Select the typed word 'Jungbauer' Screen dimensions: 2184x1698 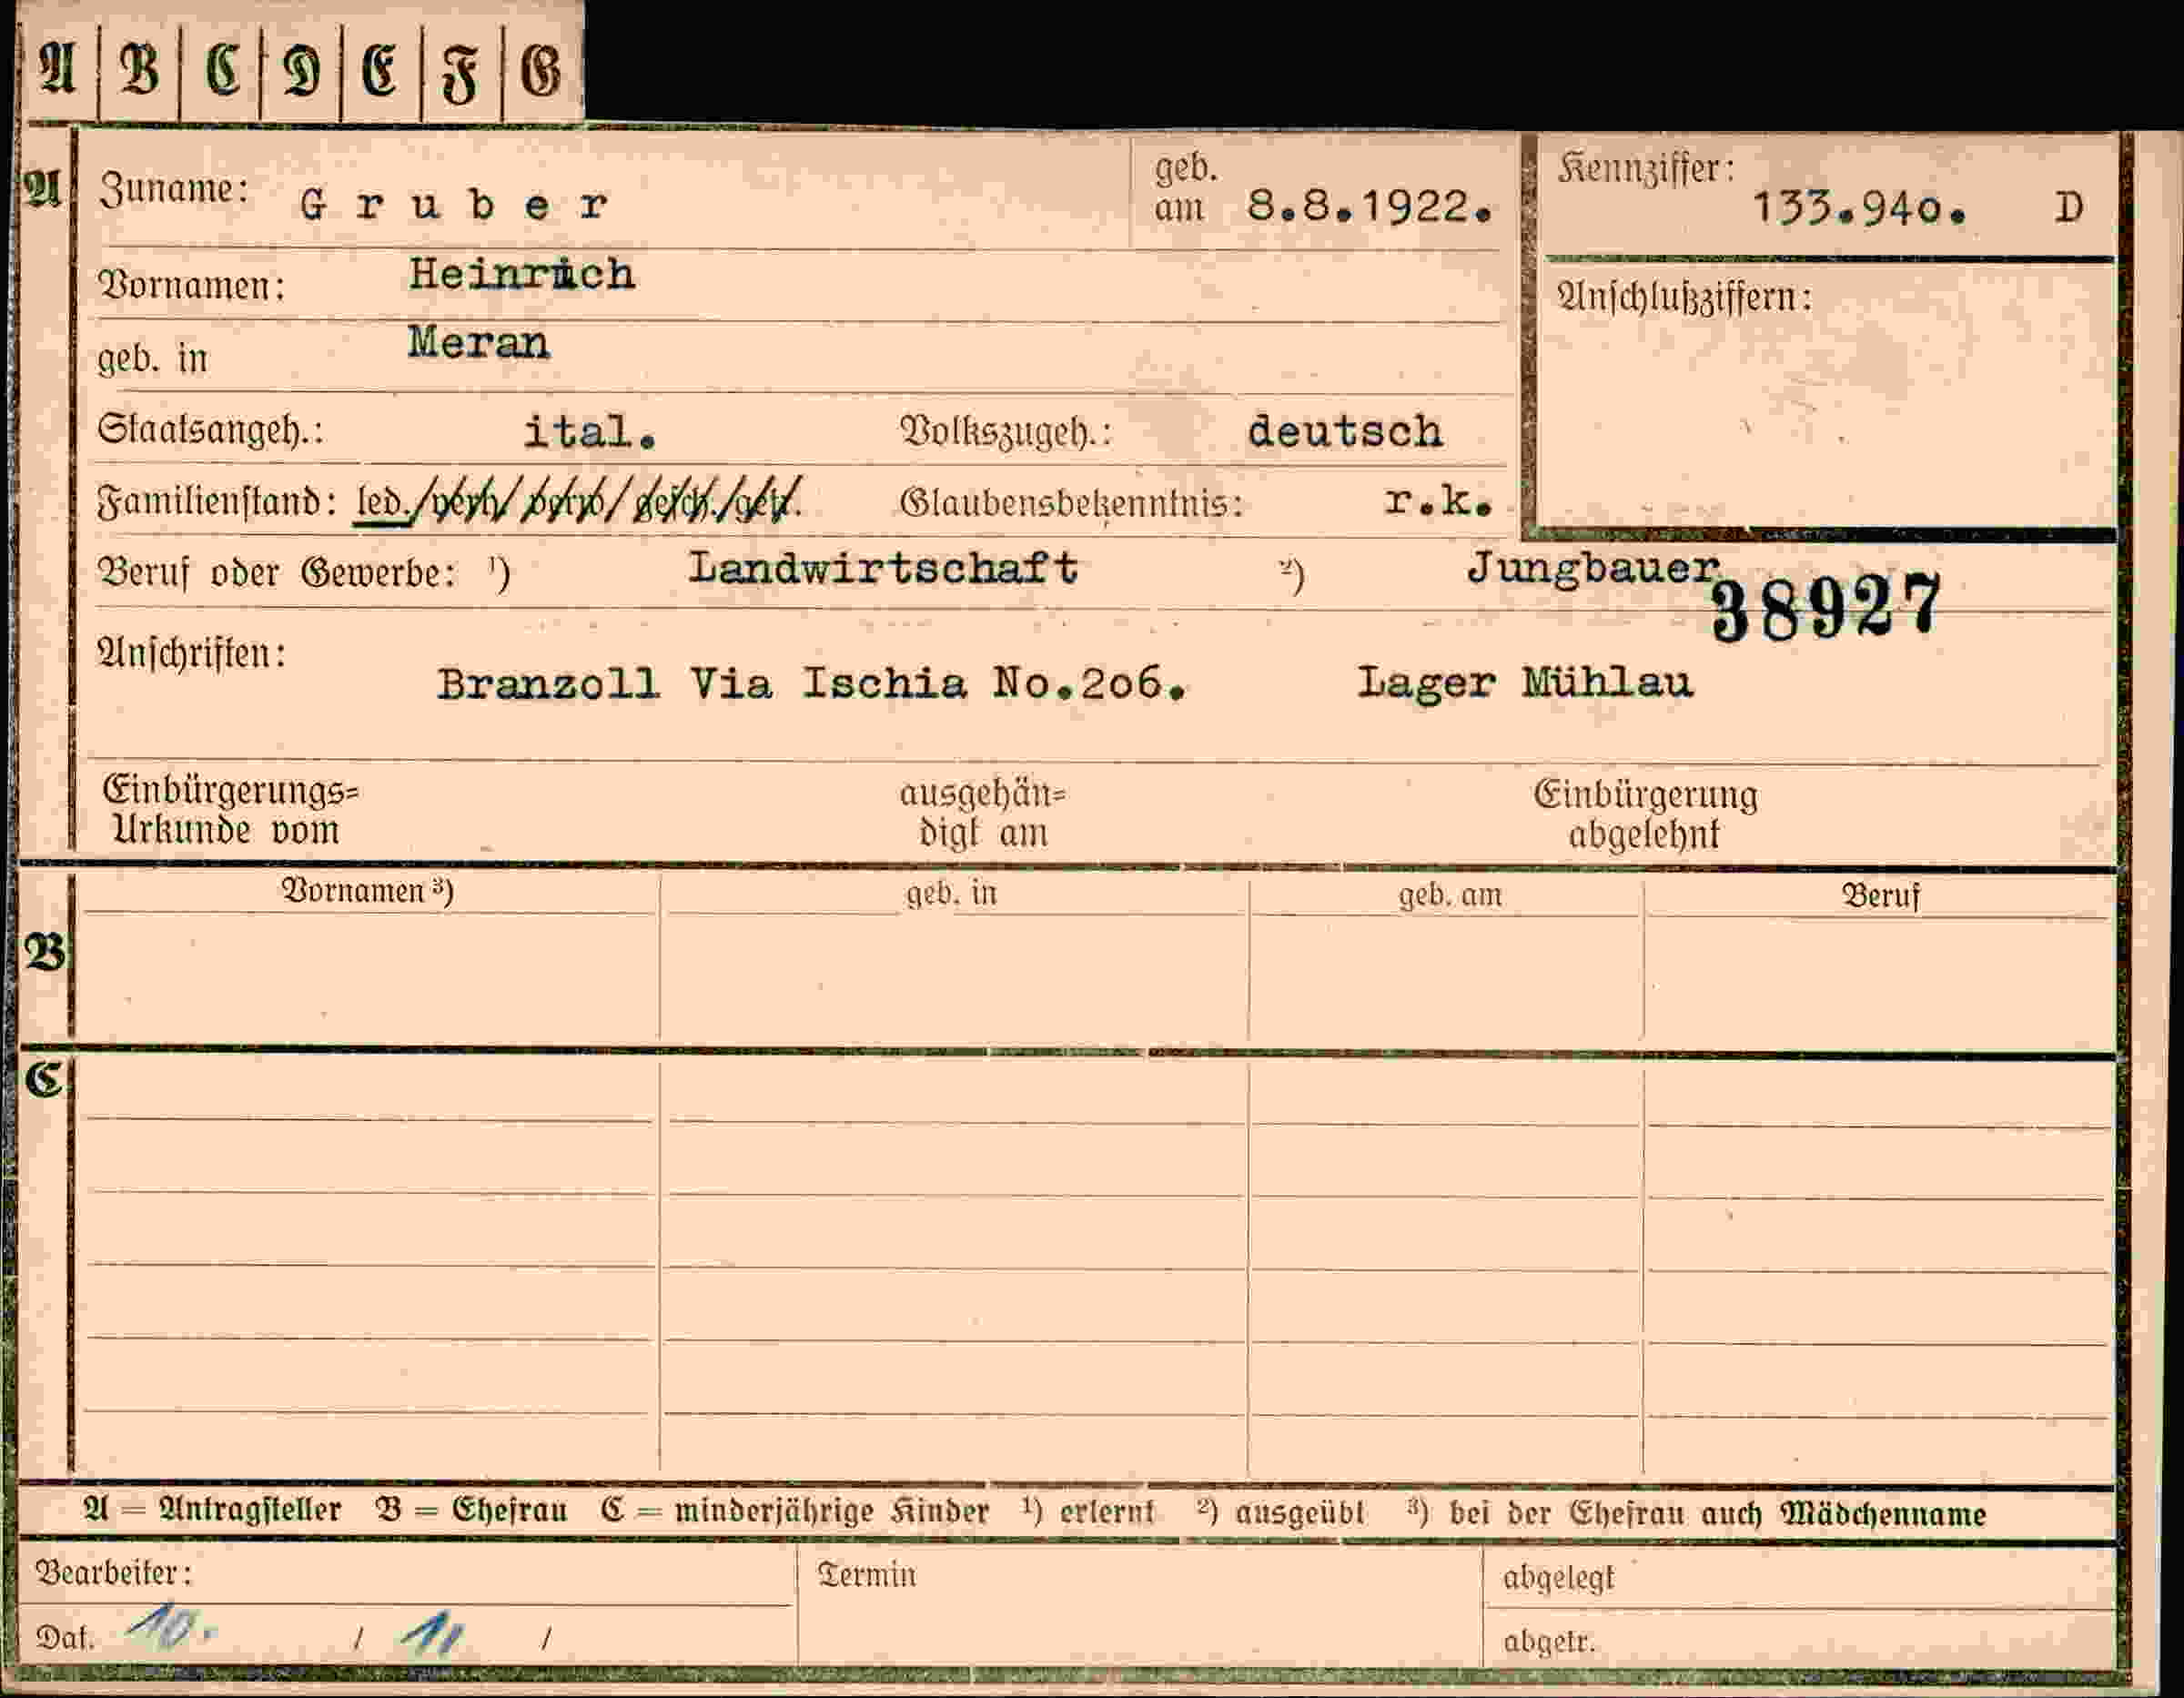[x=1593, y=568]
